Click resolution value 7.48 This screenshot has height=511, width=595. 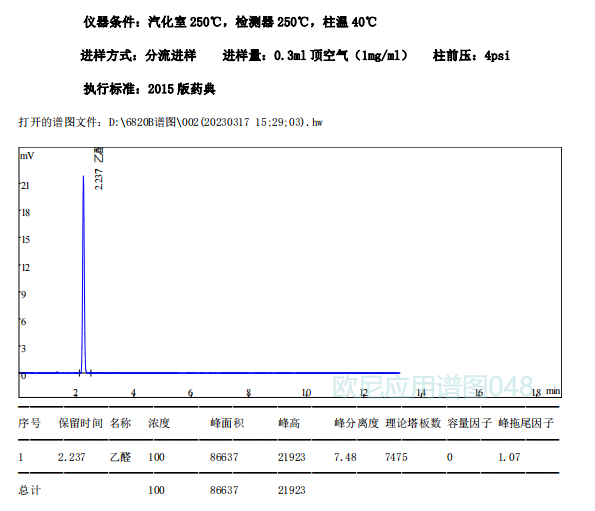(x=345, y=457)
